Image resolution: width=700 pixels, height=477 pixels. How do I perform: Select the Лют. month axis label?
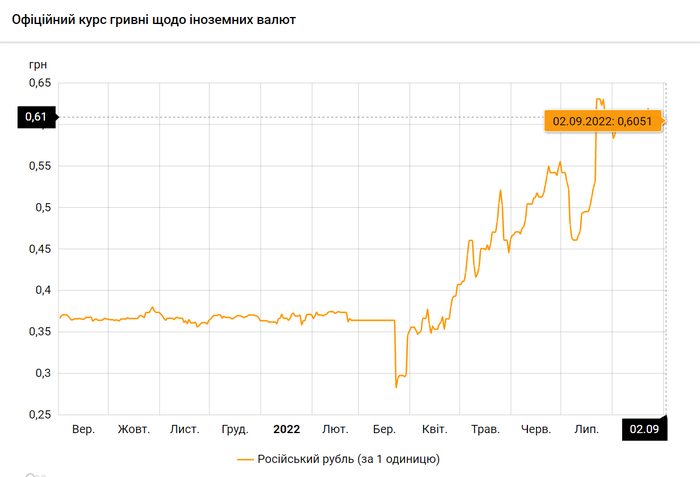click(x=335, y=429)
